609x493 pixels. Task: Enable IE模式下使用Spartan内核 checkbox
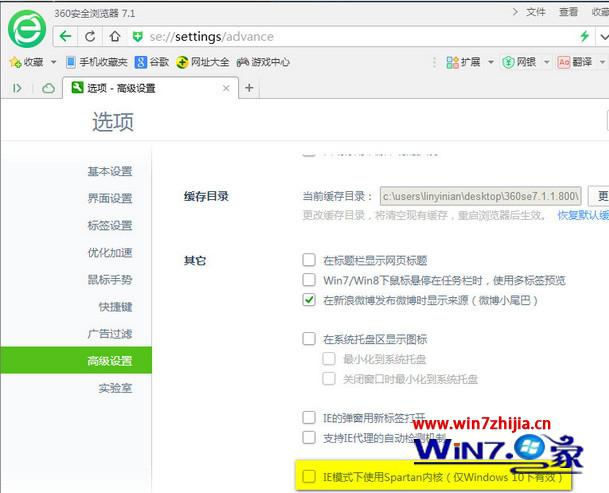point(309,477)
